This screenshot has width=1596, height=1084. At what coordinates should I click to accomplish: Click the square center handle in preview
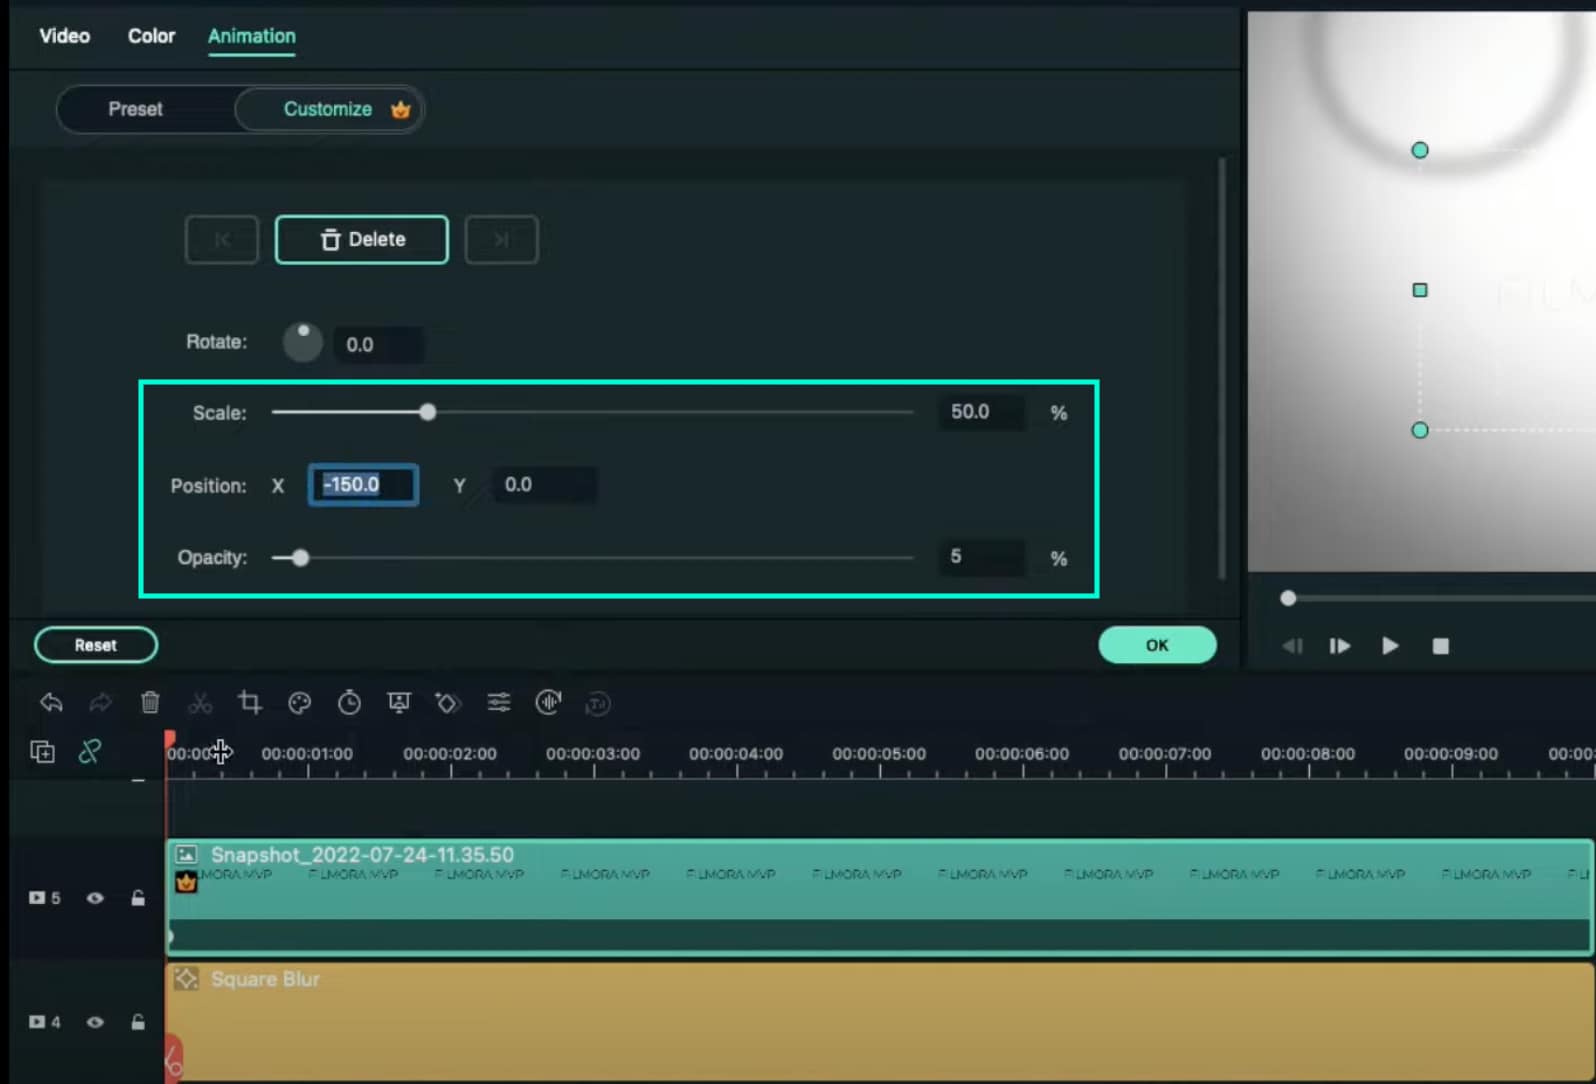[1420, 290]
